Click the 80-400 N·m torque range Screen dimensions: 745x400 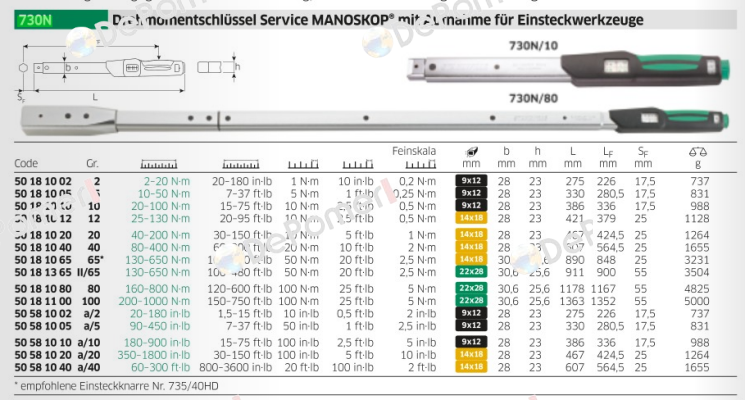coord(161,248)
